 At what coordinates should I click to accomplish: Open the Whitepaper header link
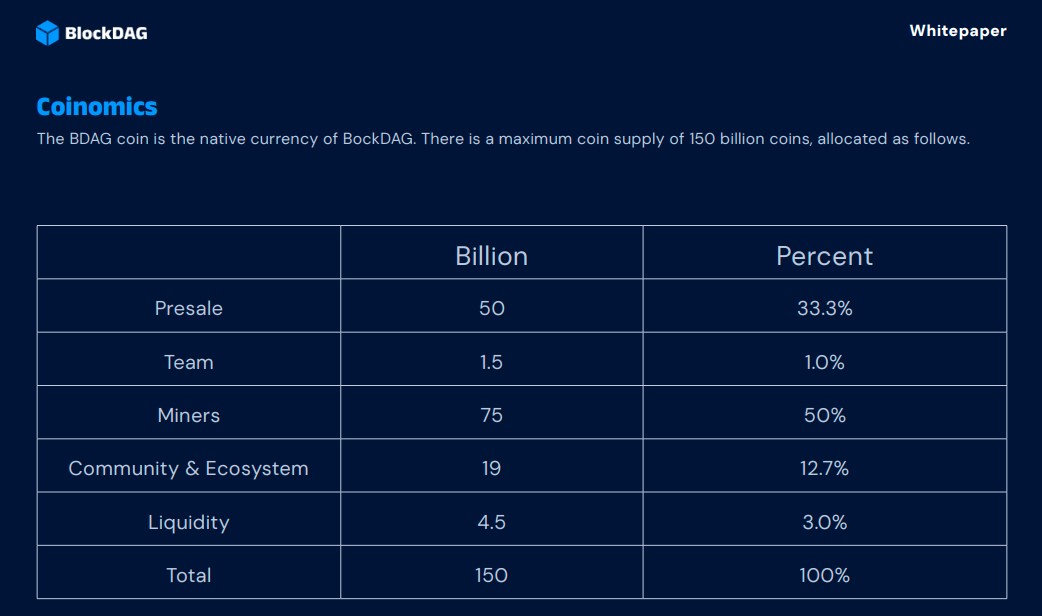click(x=957, y=31)
